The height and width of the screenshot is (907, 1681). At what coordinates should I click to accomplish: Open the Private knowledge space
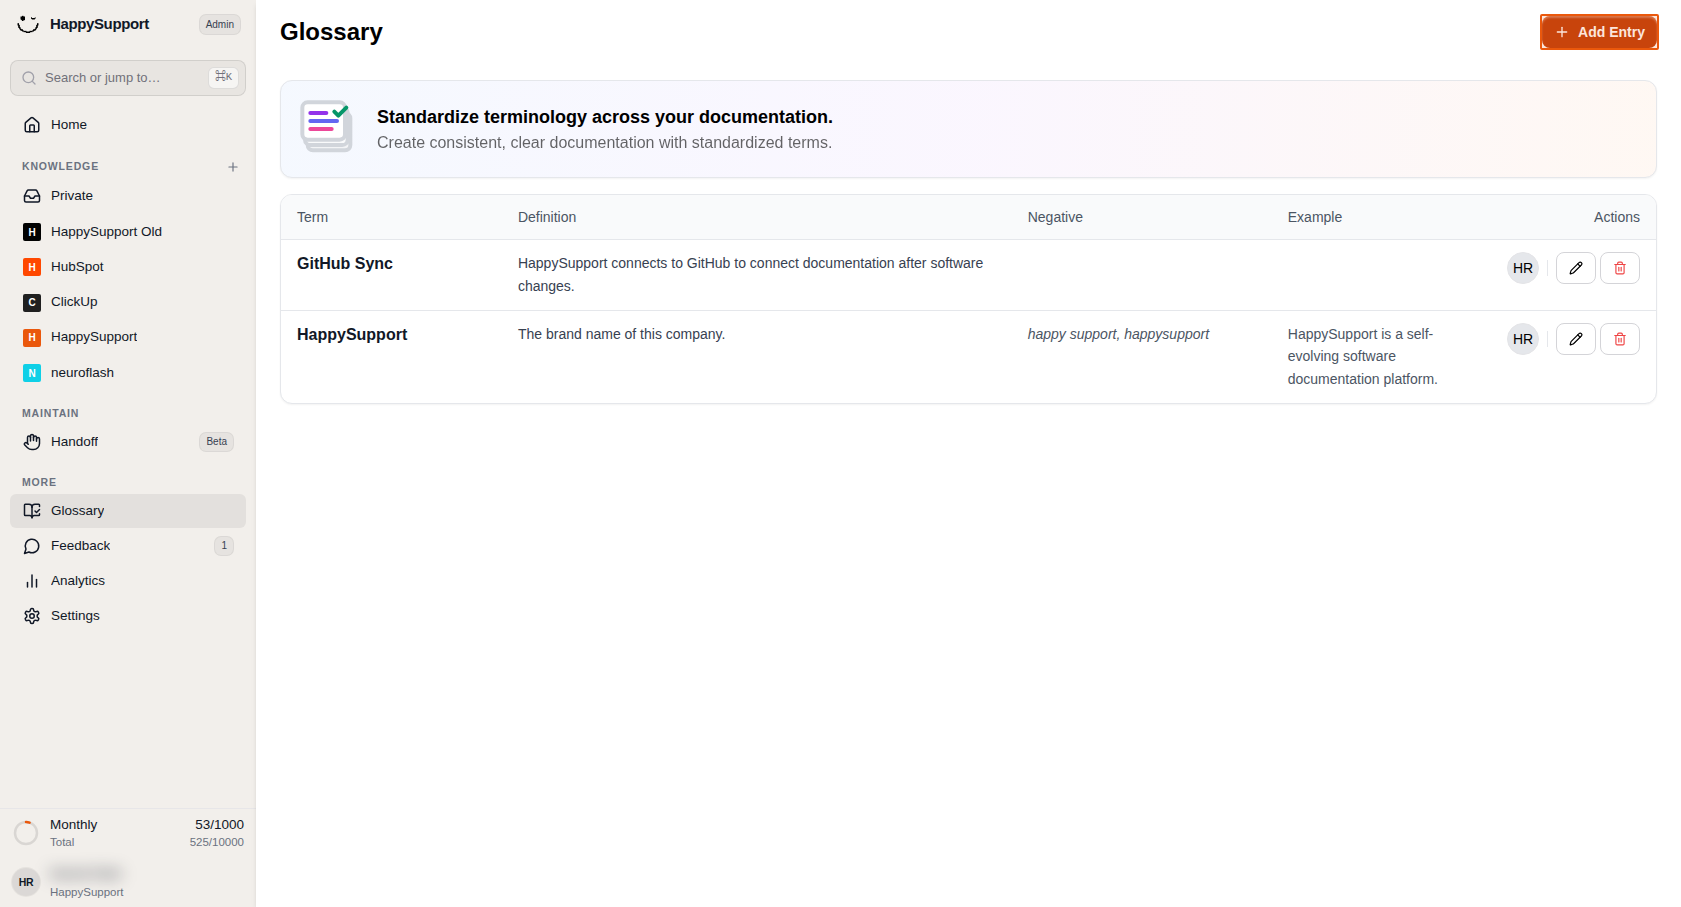128,196
